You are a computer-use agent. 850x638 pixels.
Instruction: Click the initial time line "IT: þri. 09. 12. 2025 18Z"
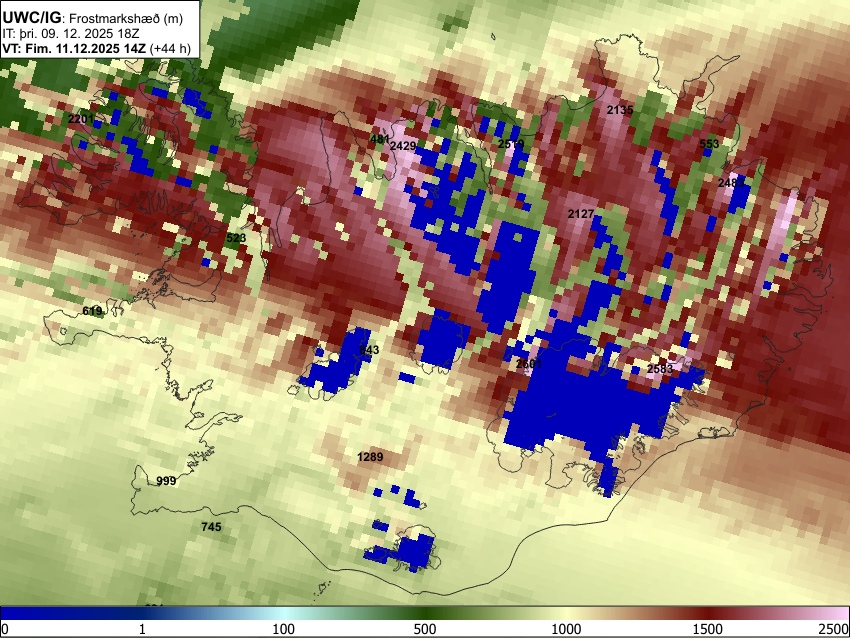(70, 34)
